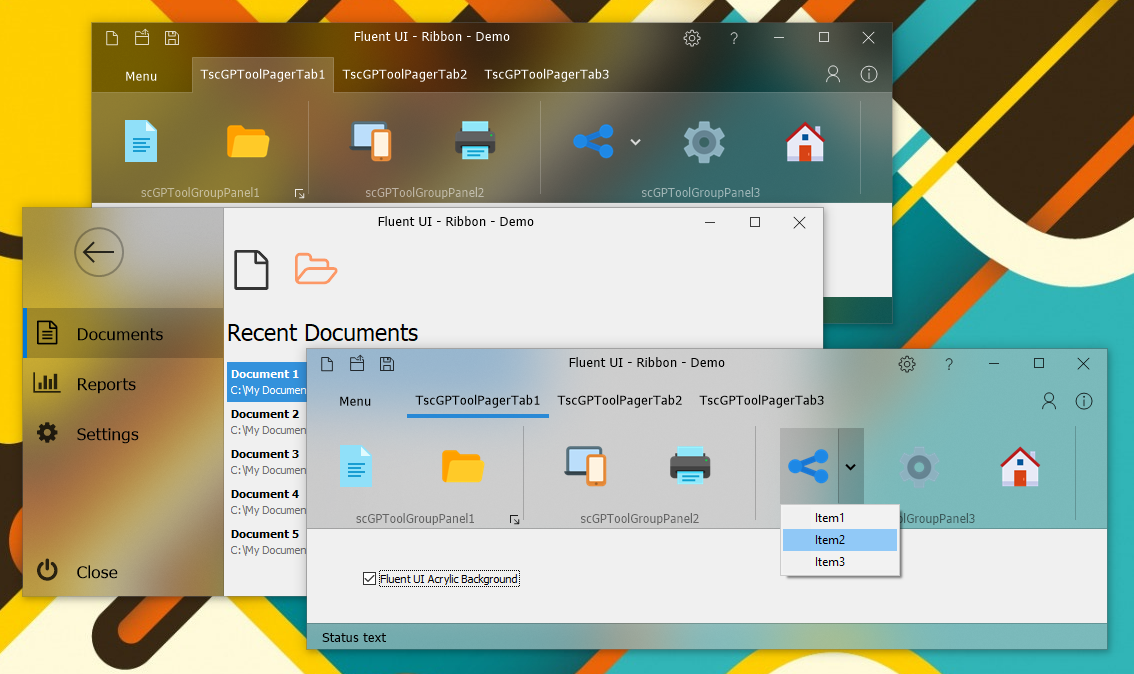
Task: Select Document 2 in the Recent Documents list
Action: coord(268,422)
